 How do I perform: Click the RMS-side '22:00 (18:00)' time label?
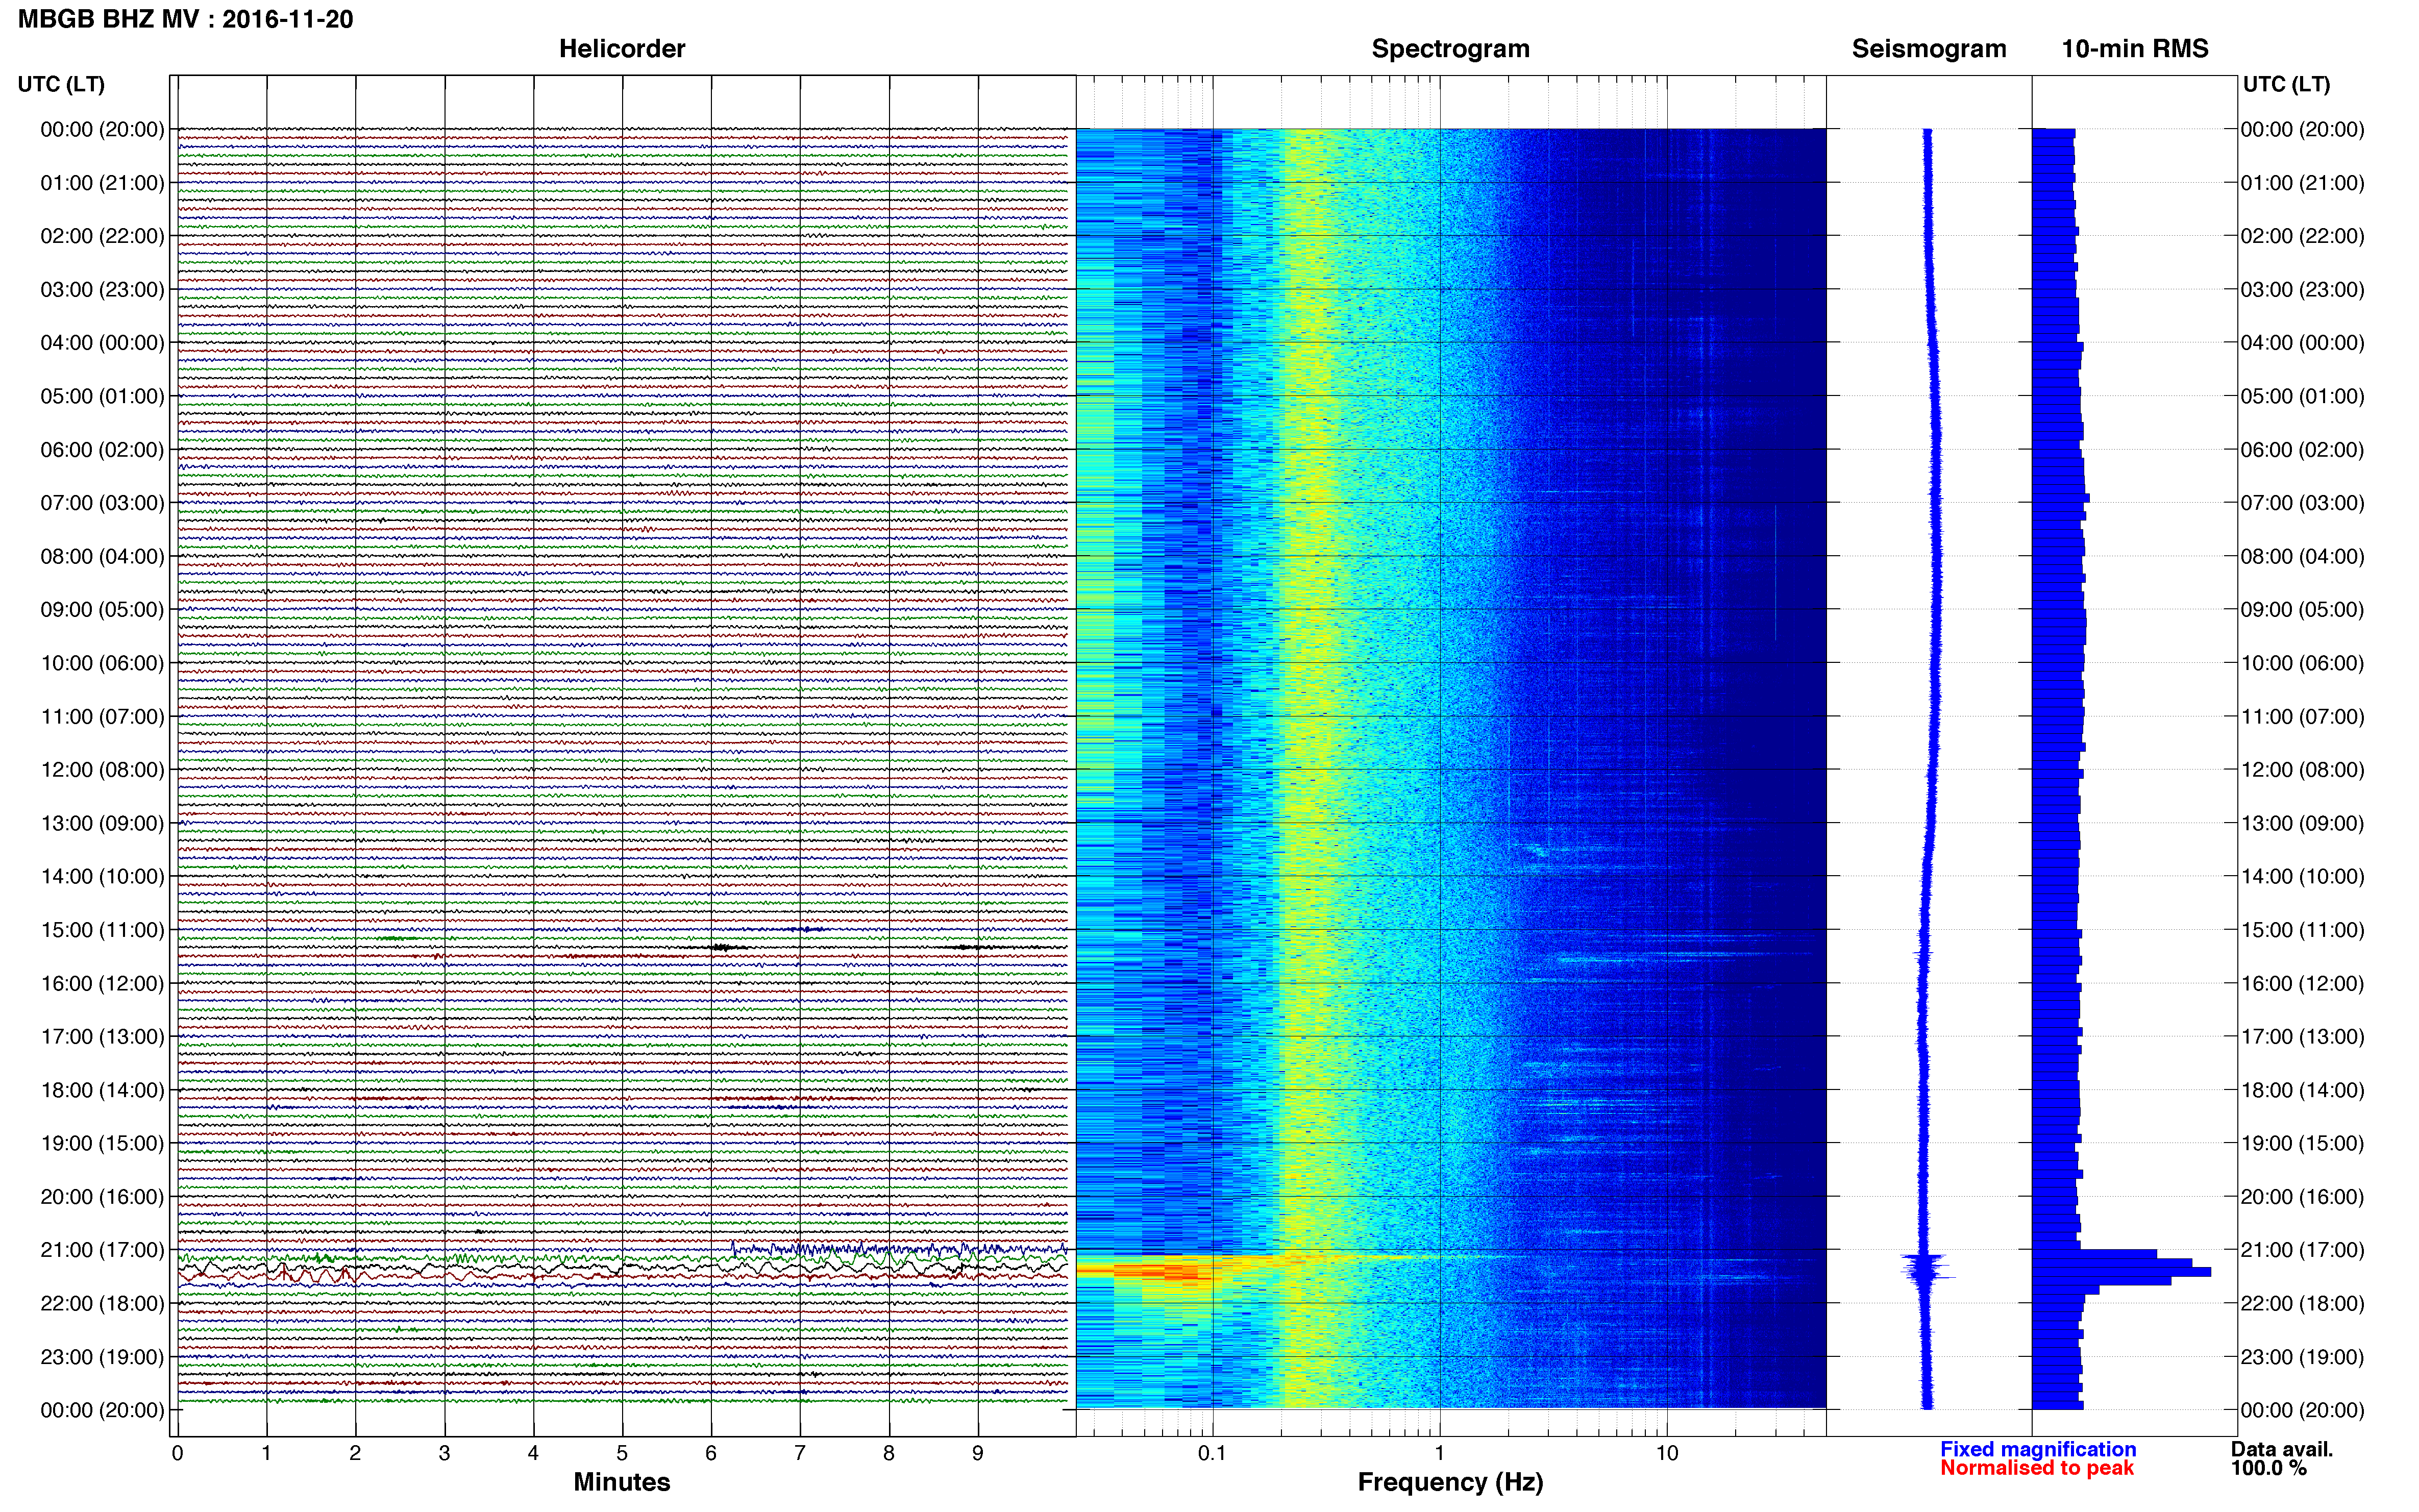coord(2302,1304)
